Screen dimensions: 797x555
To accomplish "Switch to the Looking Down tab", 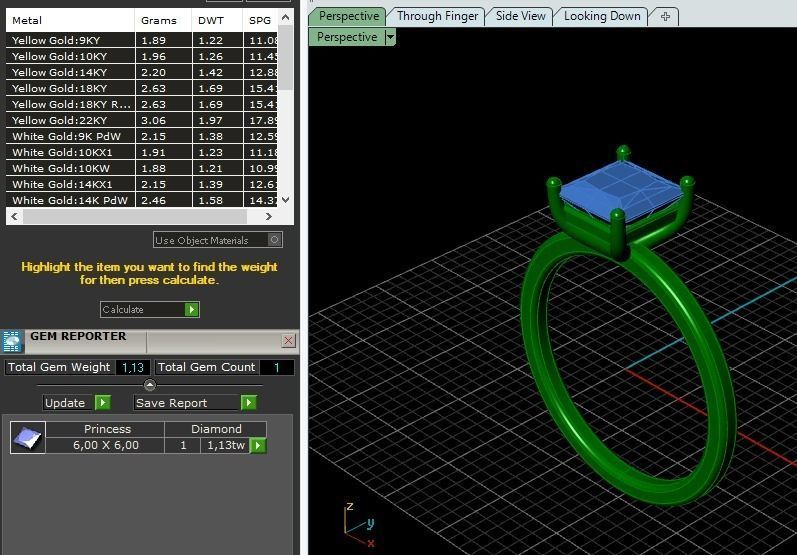I will (602, 16).
